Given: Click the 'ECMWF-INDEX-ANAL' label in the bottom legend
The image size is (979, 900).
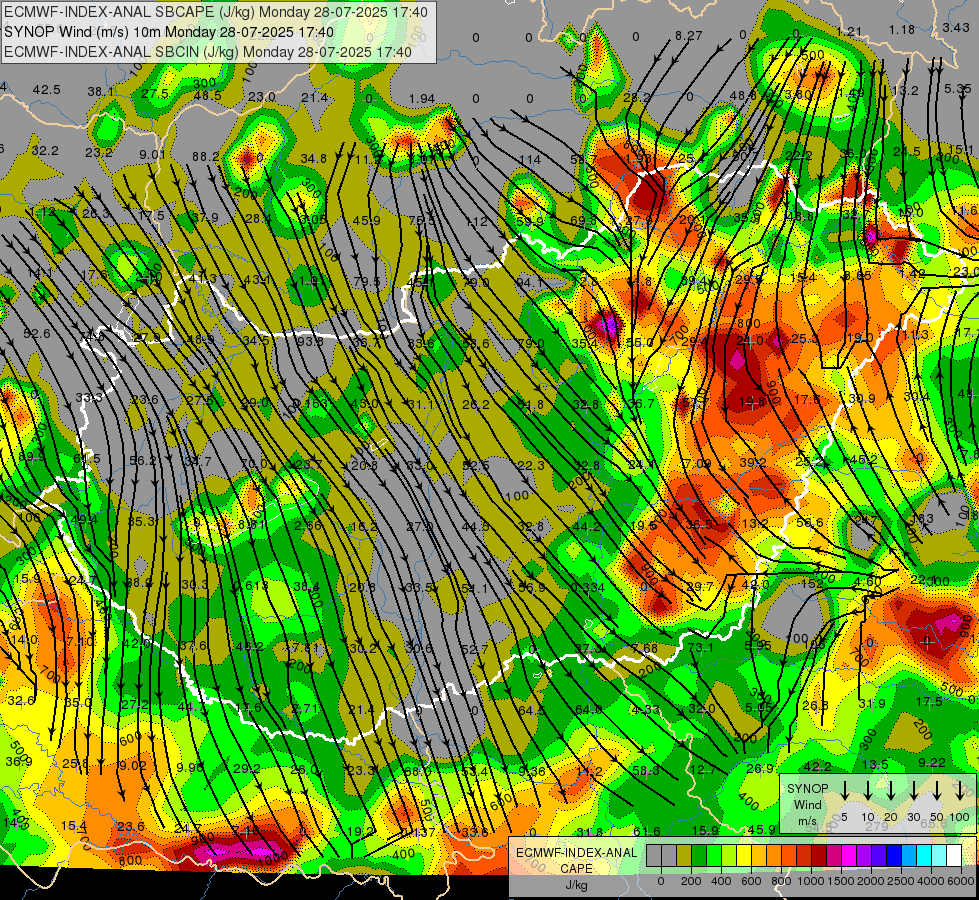Looking at the screenshot, I should point(576,853).
